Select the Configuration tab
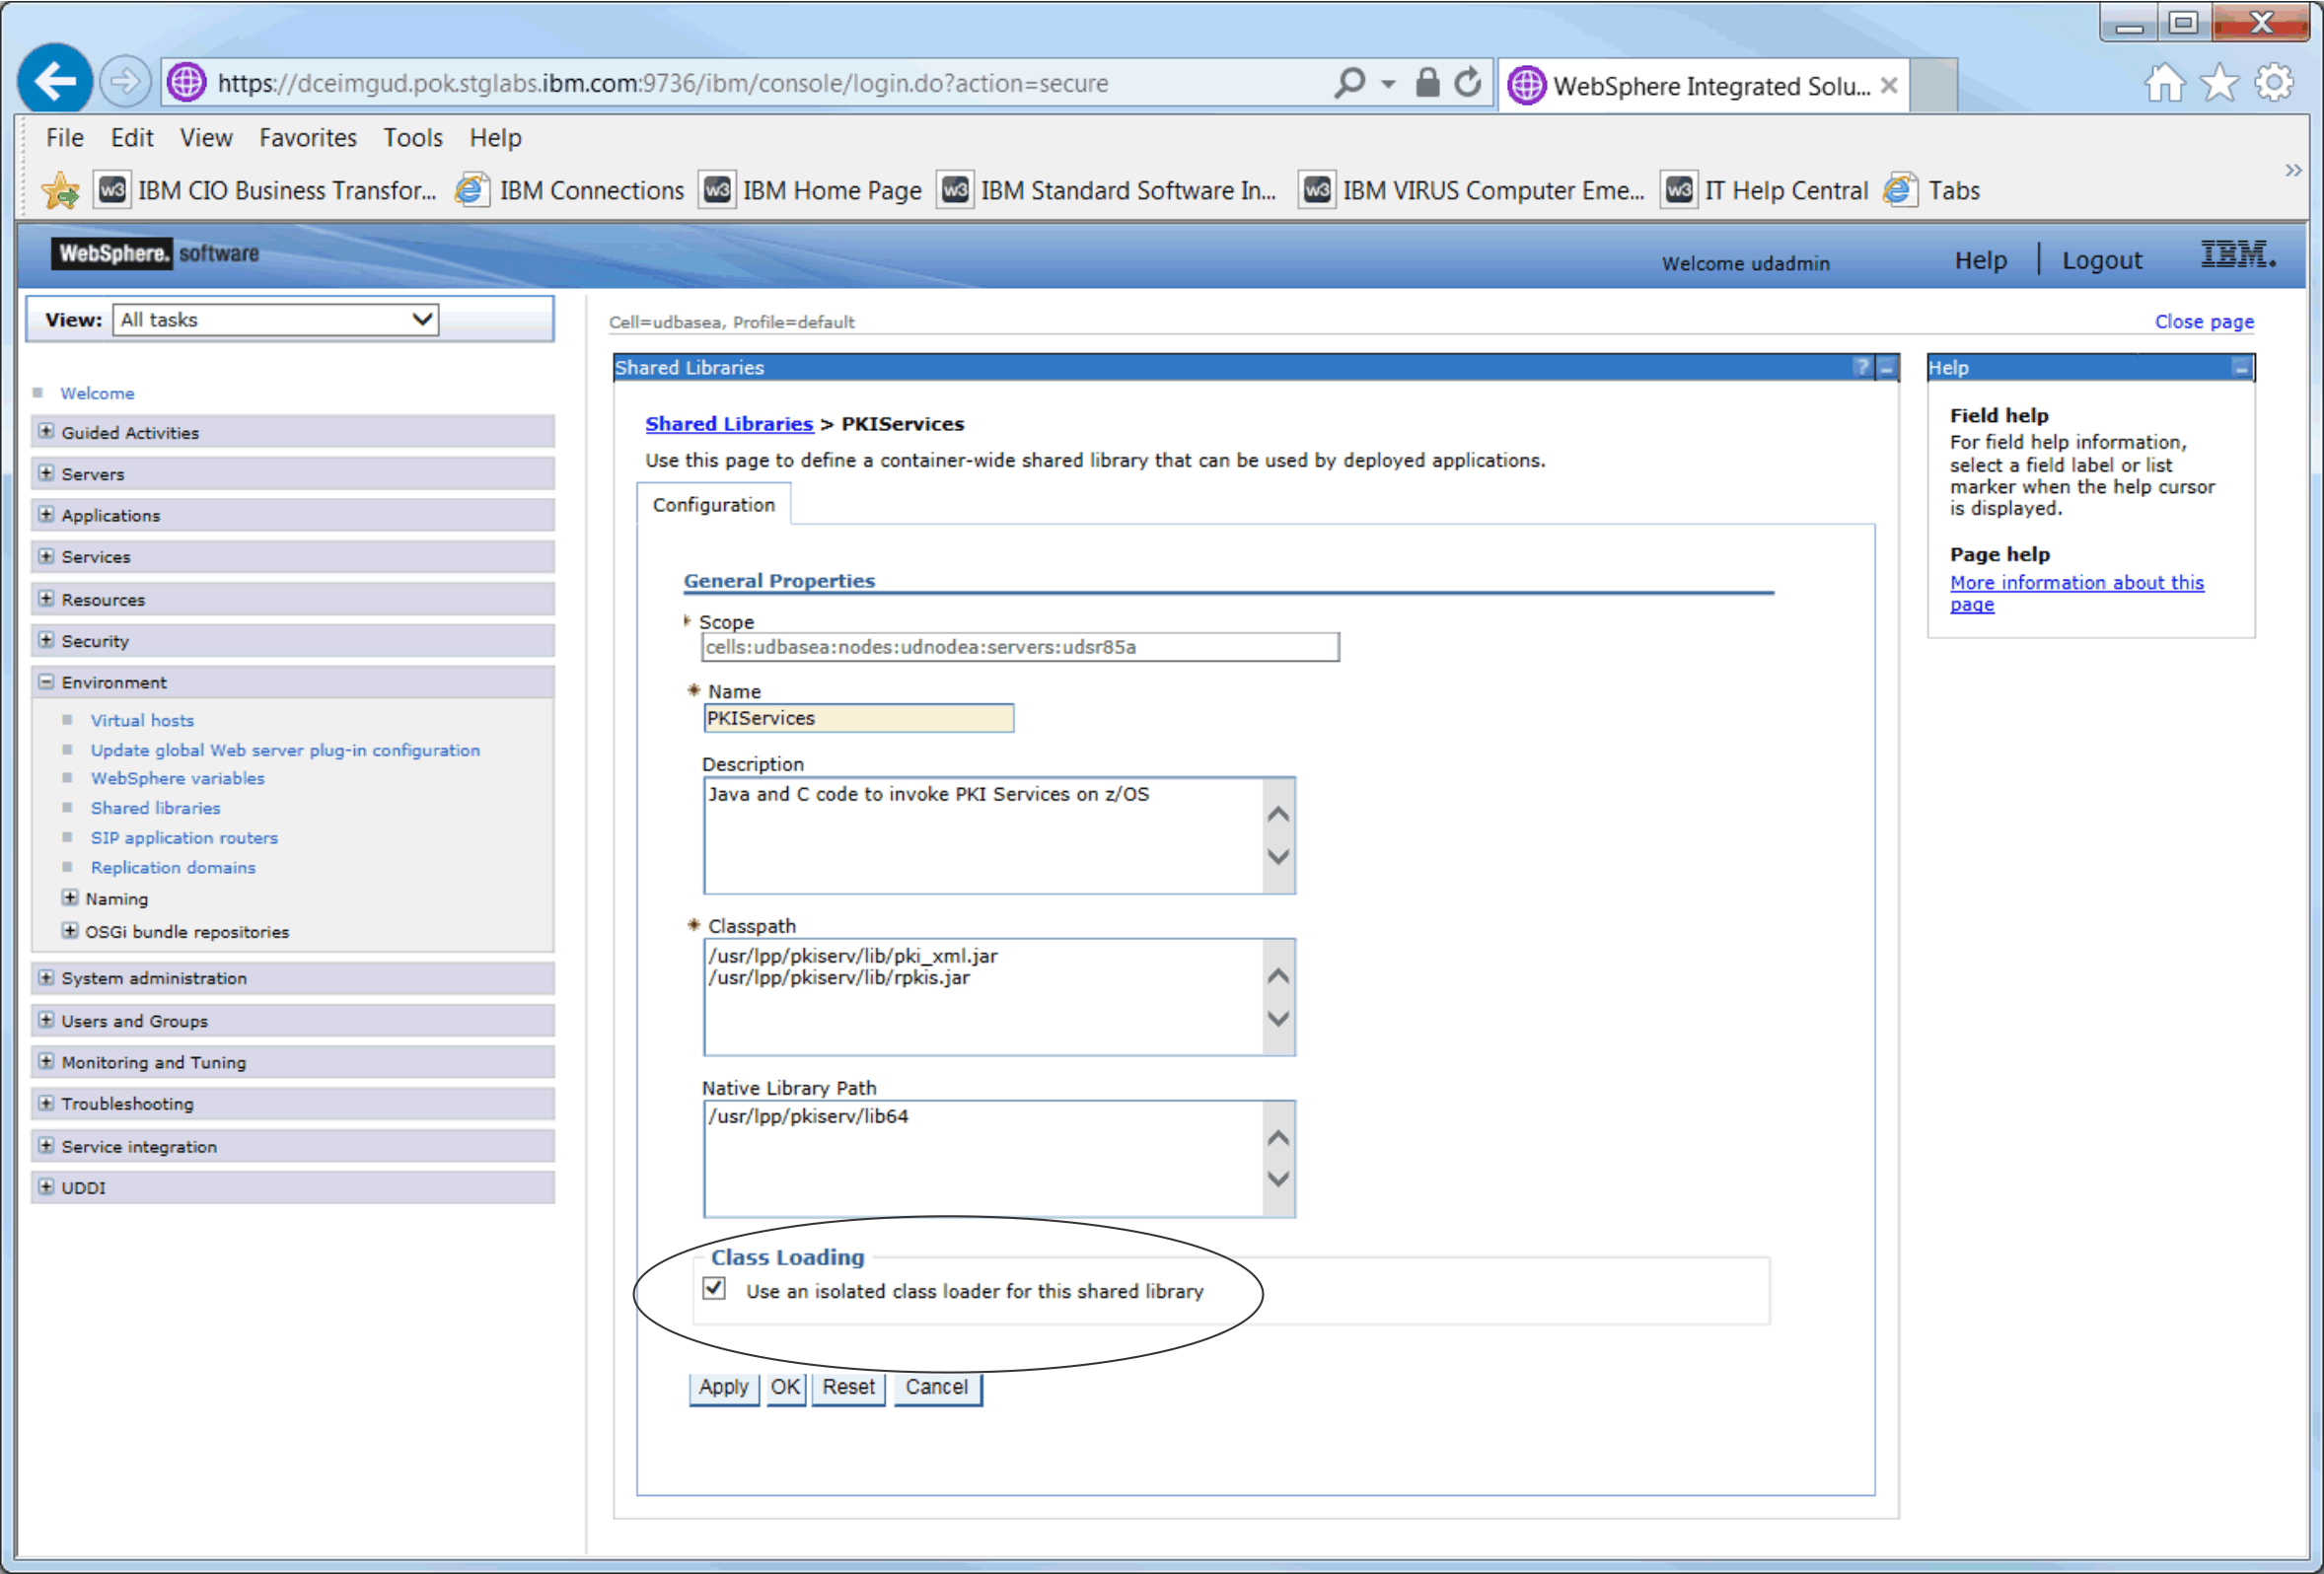The height and width of the screenshot is (1574, 2324). click(713, 505)
